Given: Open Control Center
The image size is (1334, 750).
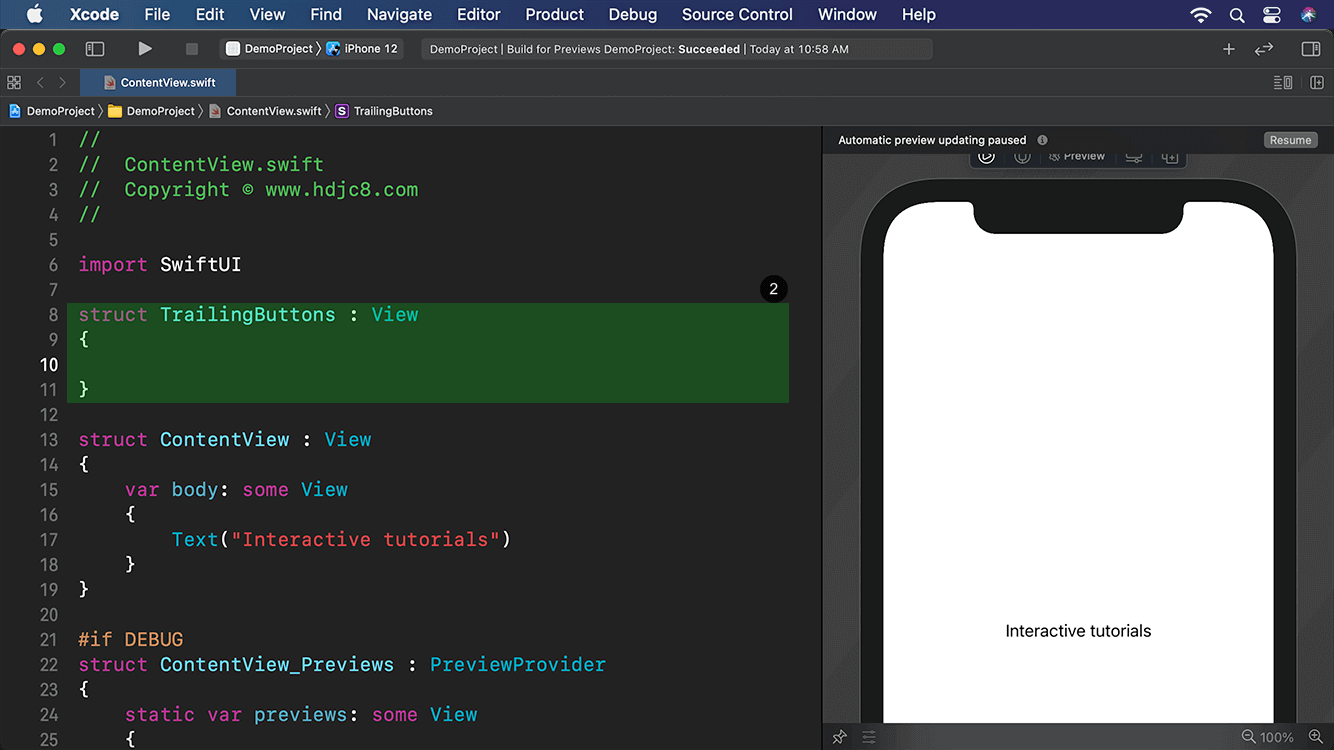Looking at the screenshot, I should tap(1272, 14).
